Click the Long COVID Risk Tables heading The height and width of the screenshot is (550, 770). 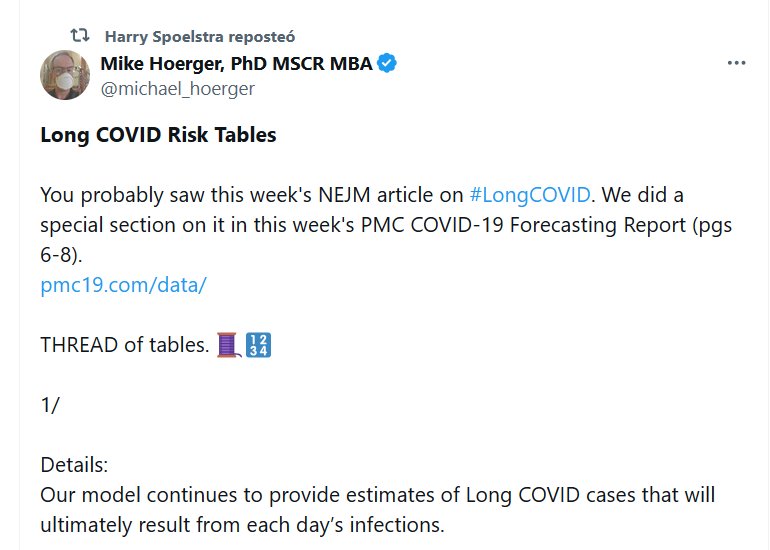tap(158, 135)
